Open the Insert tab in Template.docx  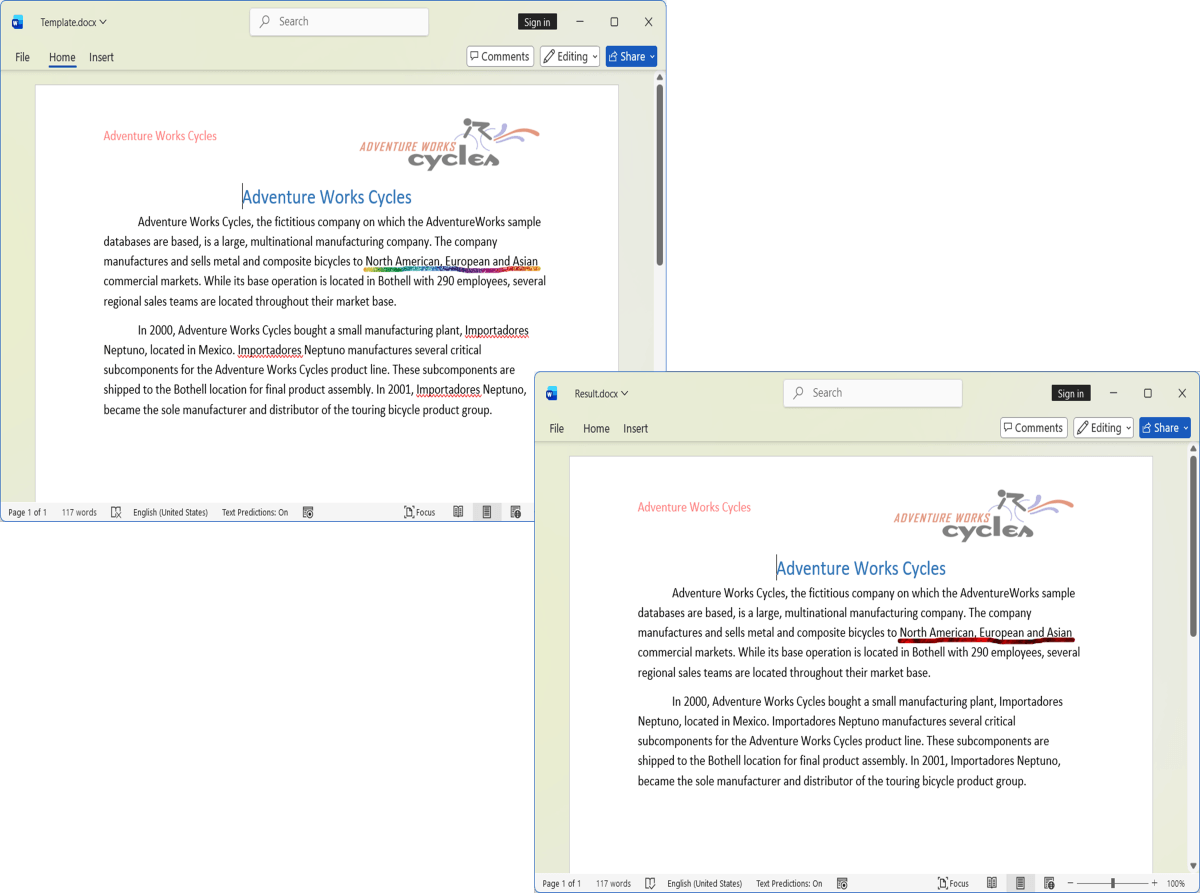click(x=101, y=57)
